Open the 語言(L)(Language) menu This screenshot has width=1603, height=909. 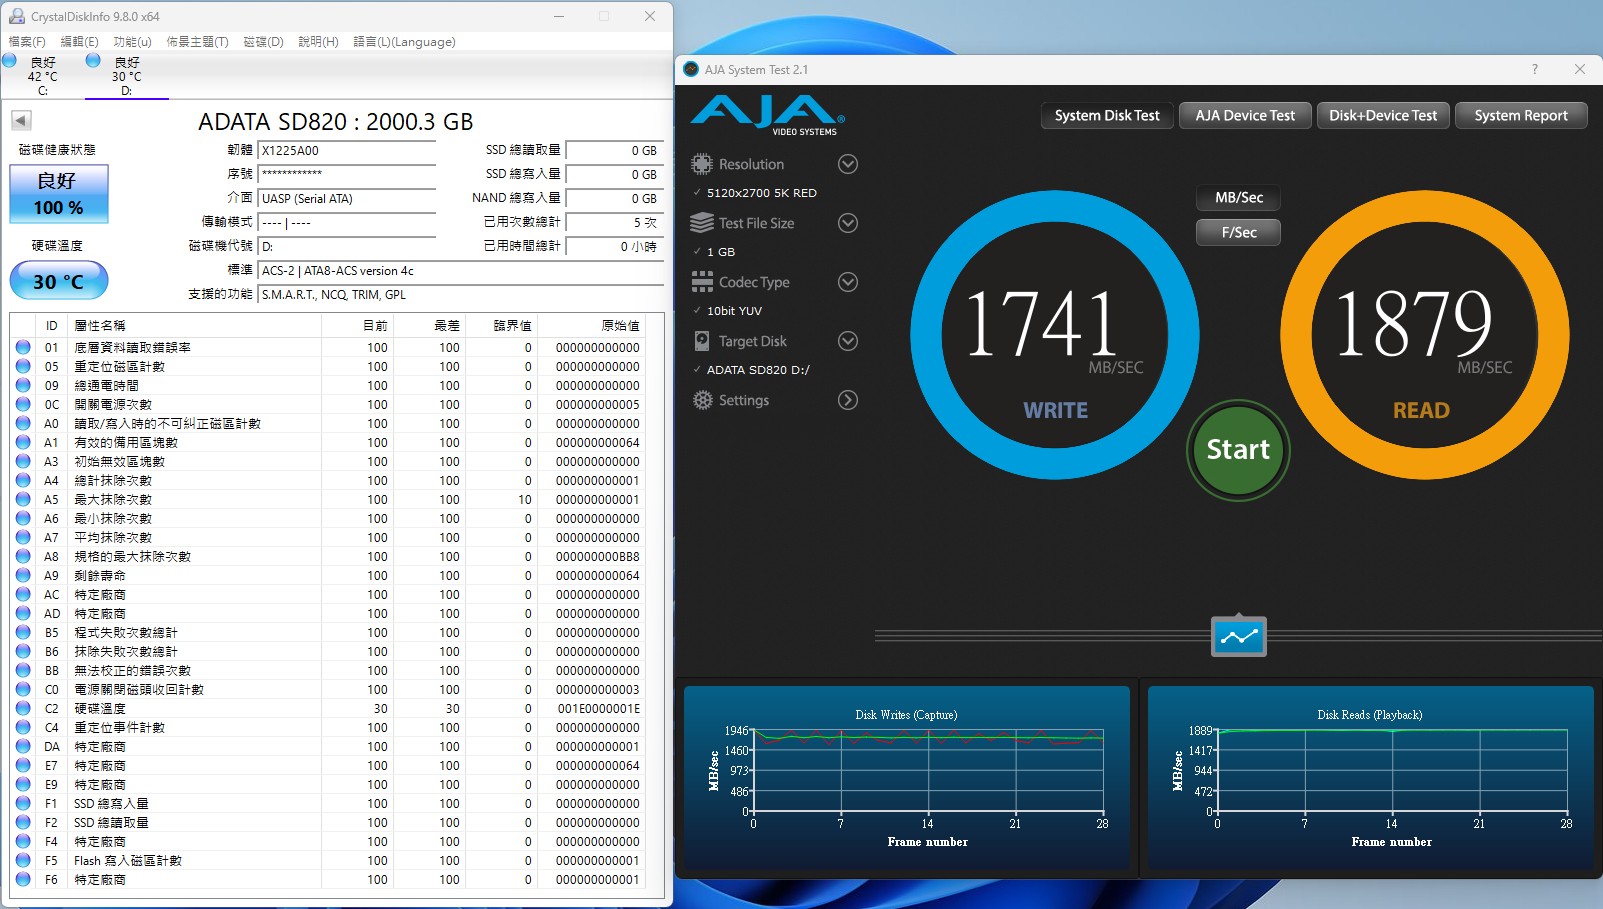click(x=404, y=42)
